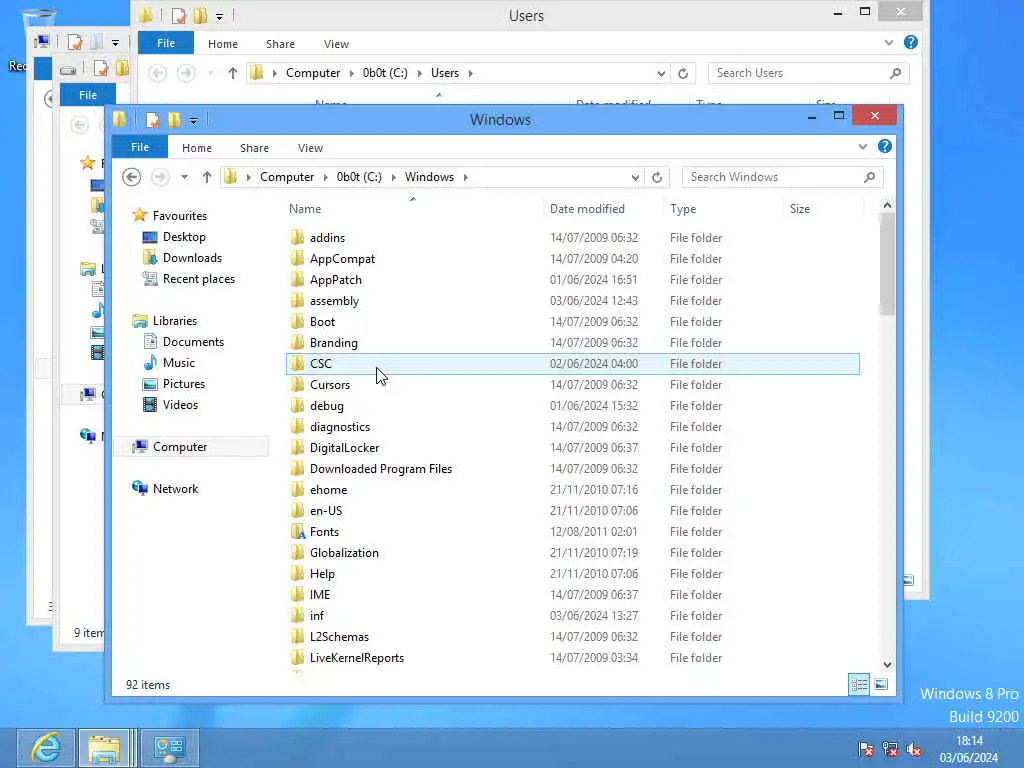Click the network tray icon
The width and height of the screenshot is (1024, 768).
[889, 748]
